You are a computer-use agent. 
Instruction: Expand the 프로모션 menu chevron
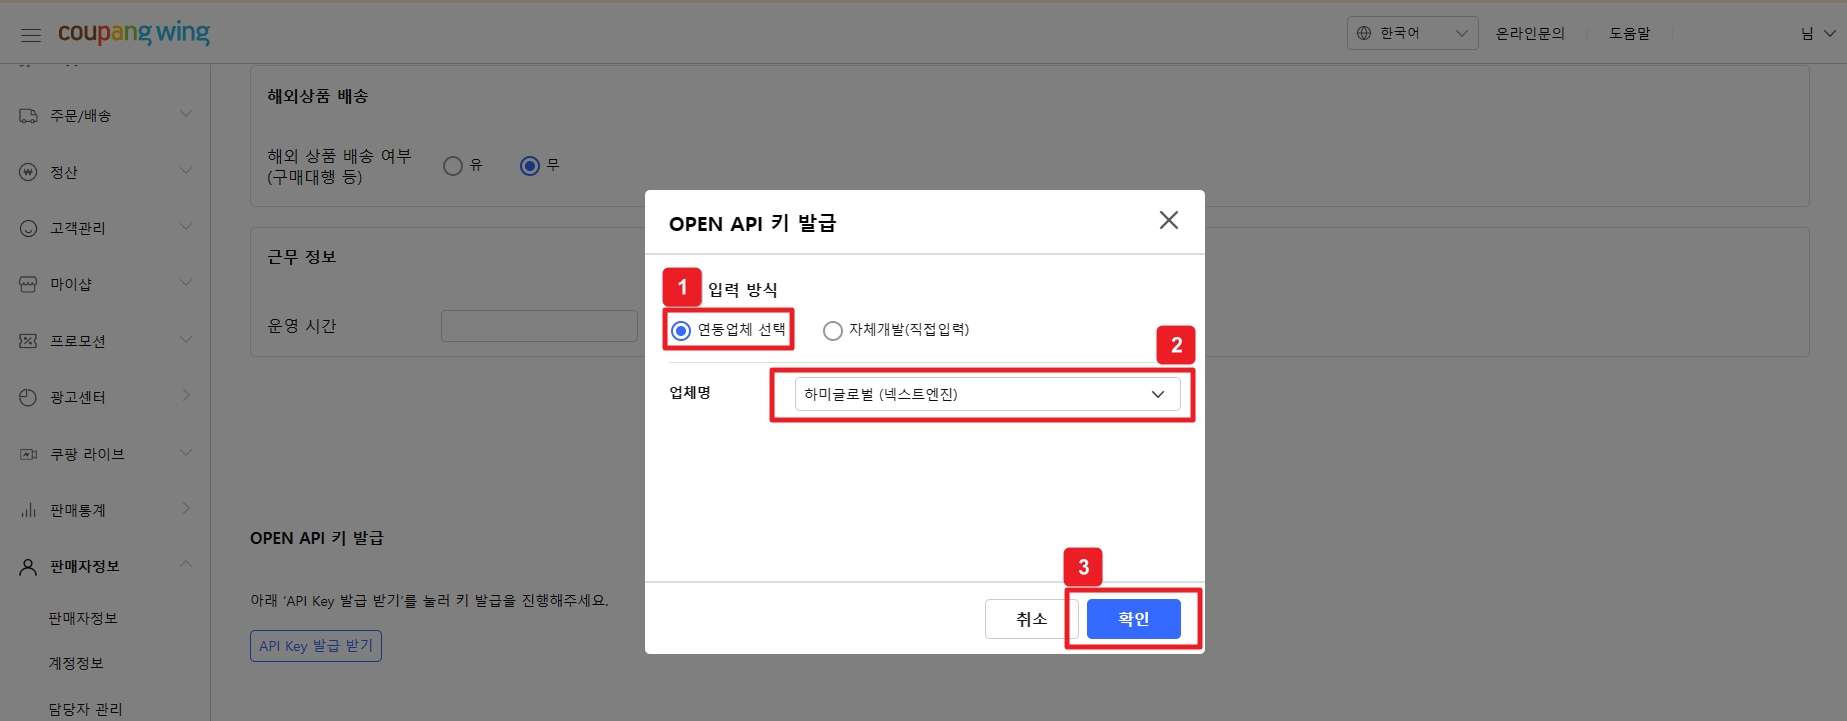186,340
